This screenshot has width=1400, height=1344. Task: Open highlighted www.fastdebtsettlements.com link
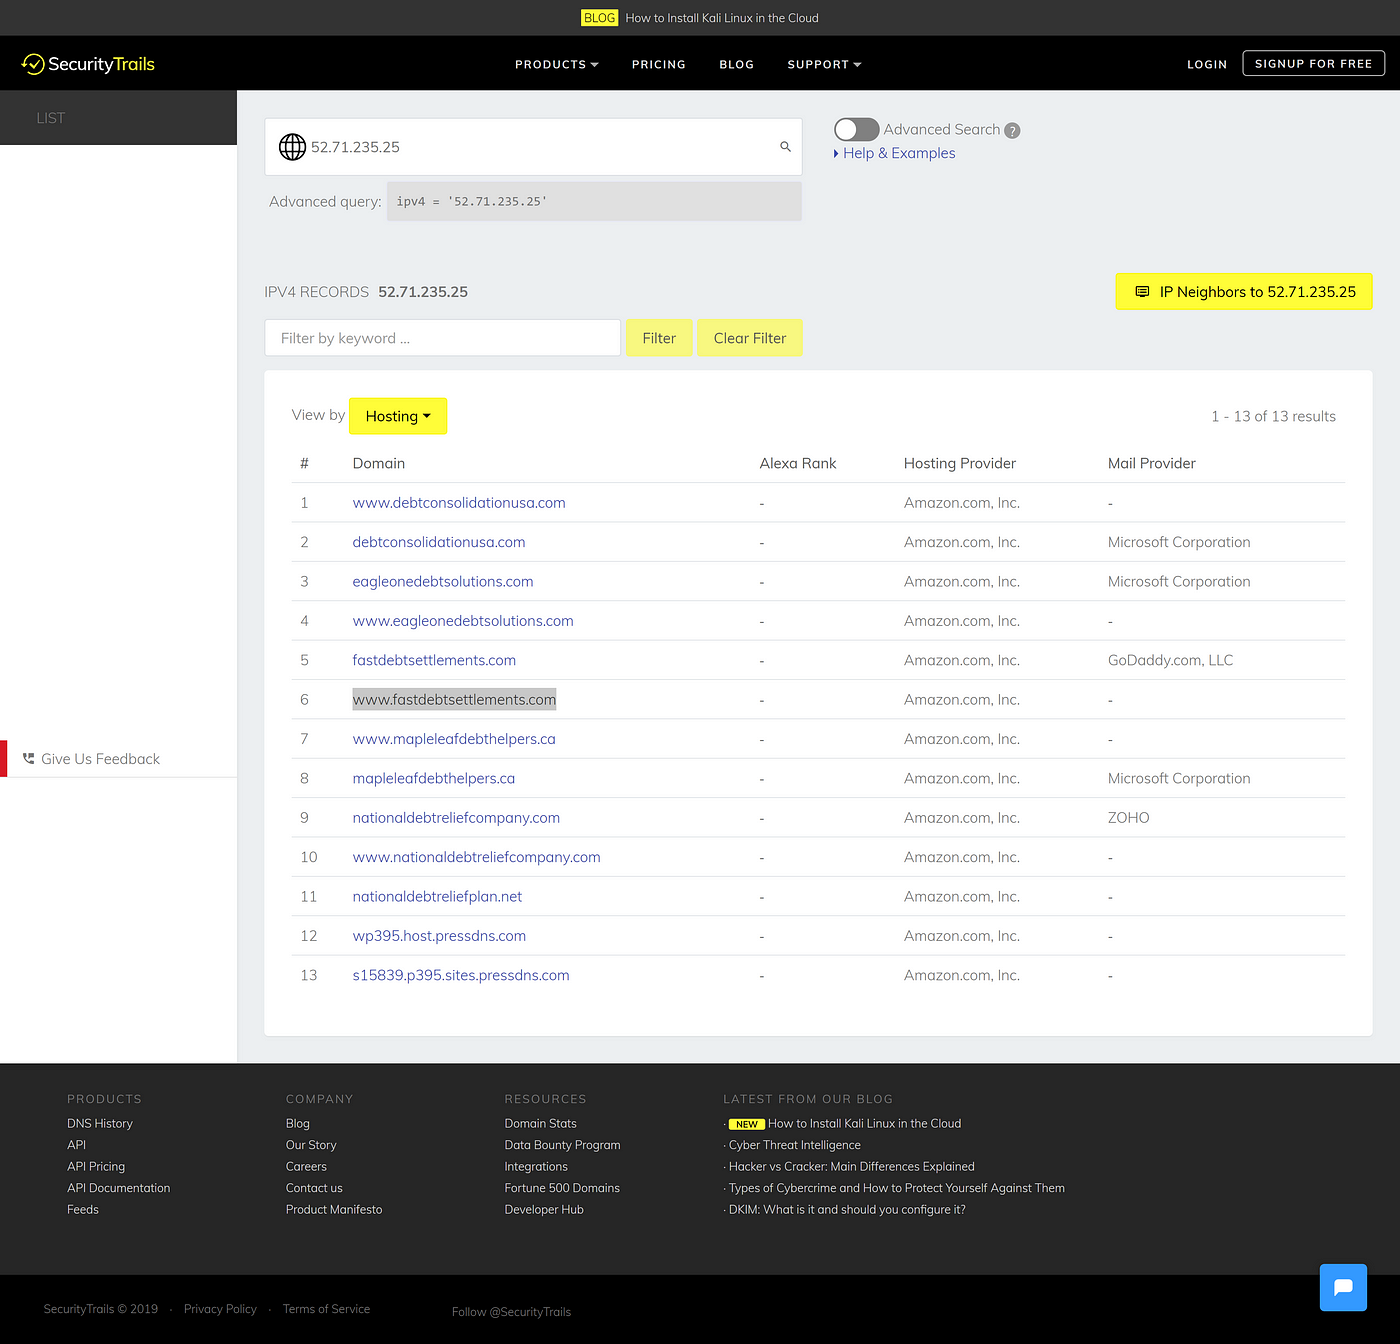pyautogui.click(x=454, y=699)
